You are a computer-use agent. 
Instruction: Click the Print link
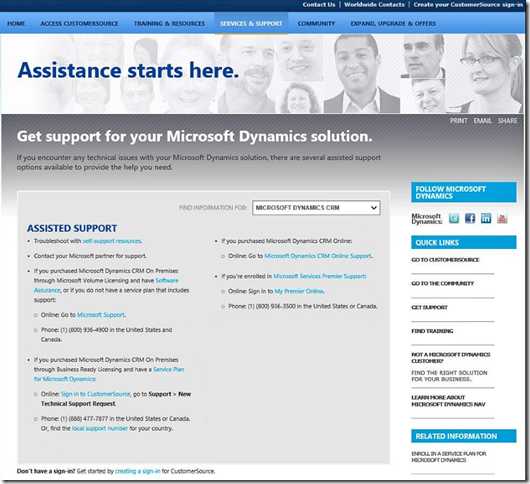(459, 121)
